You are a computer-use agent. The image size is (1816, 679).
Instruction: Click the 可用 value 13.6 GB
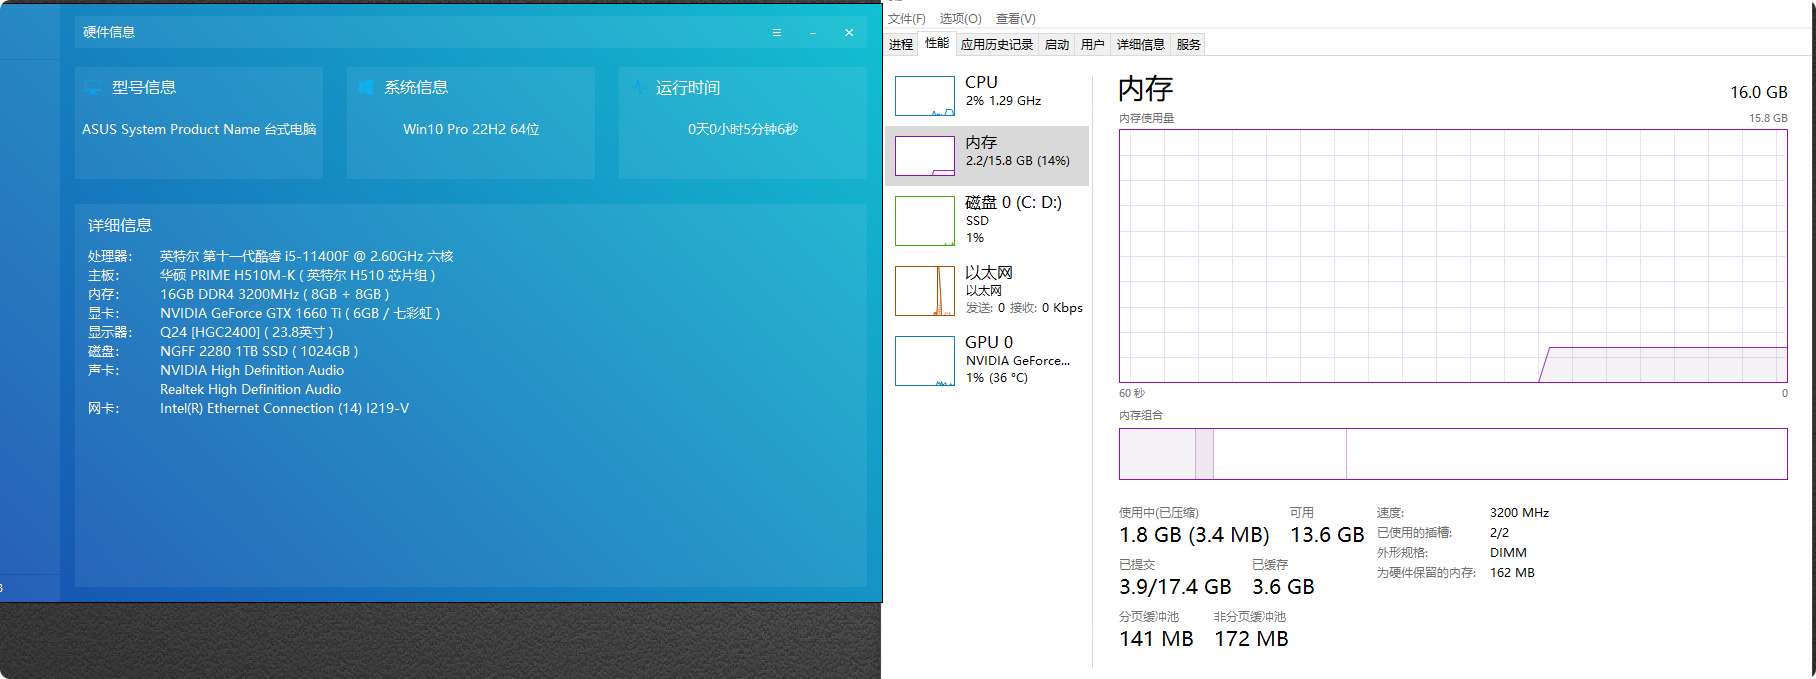(1327, 535)
